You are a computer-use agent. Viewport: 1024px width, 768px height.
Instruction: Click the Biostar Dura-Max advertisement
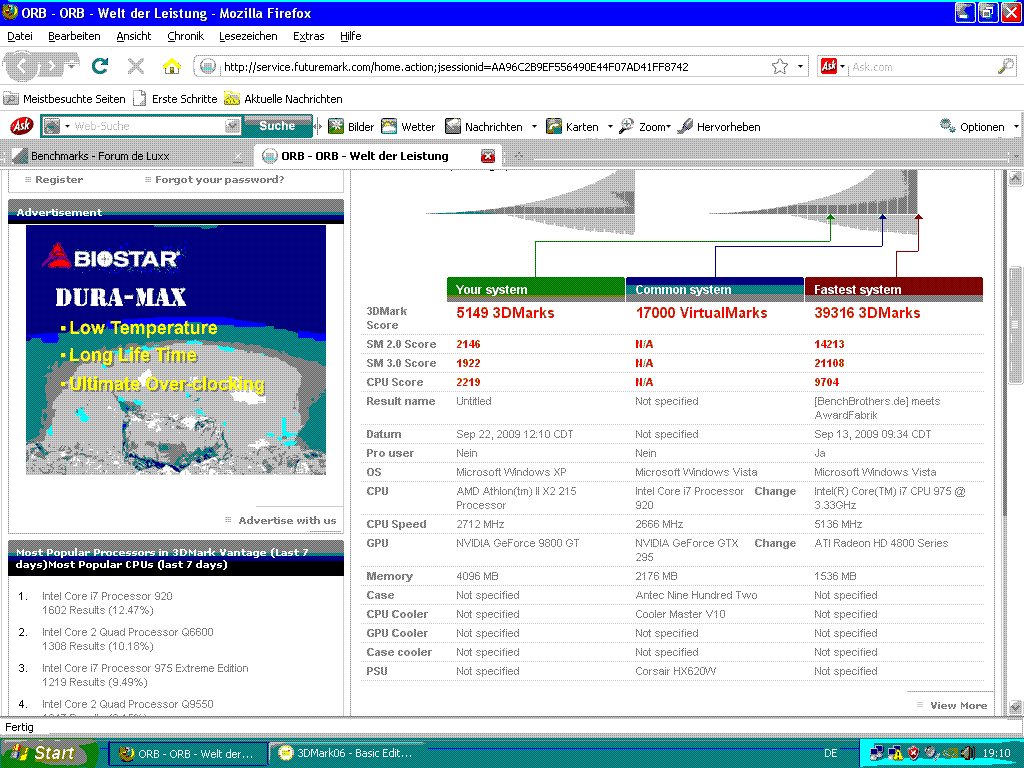pos(176,350)
